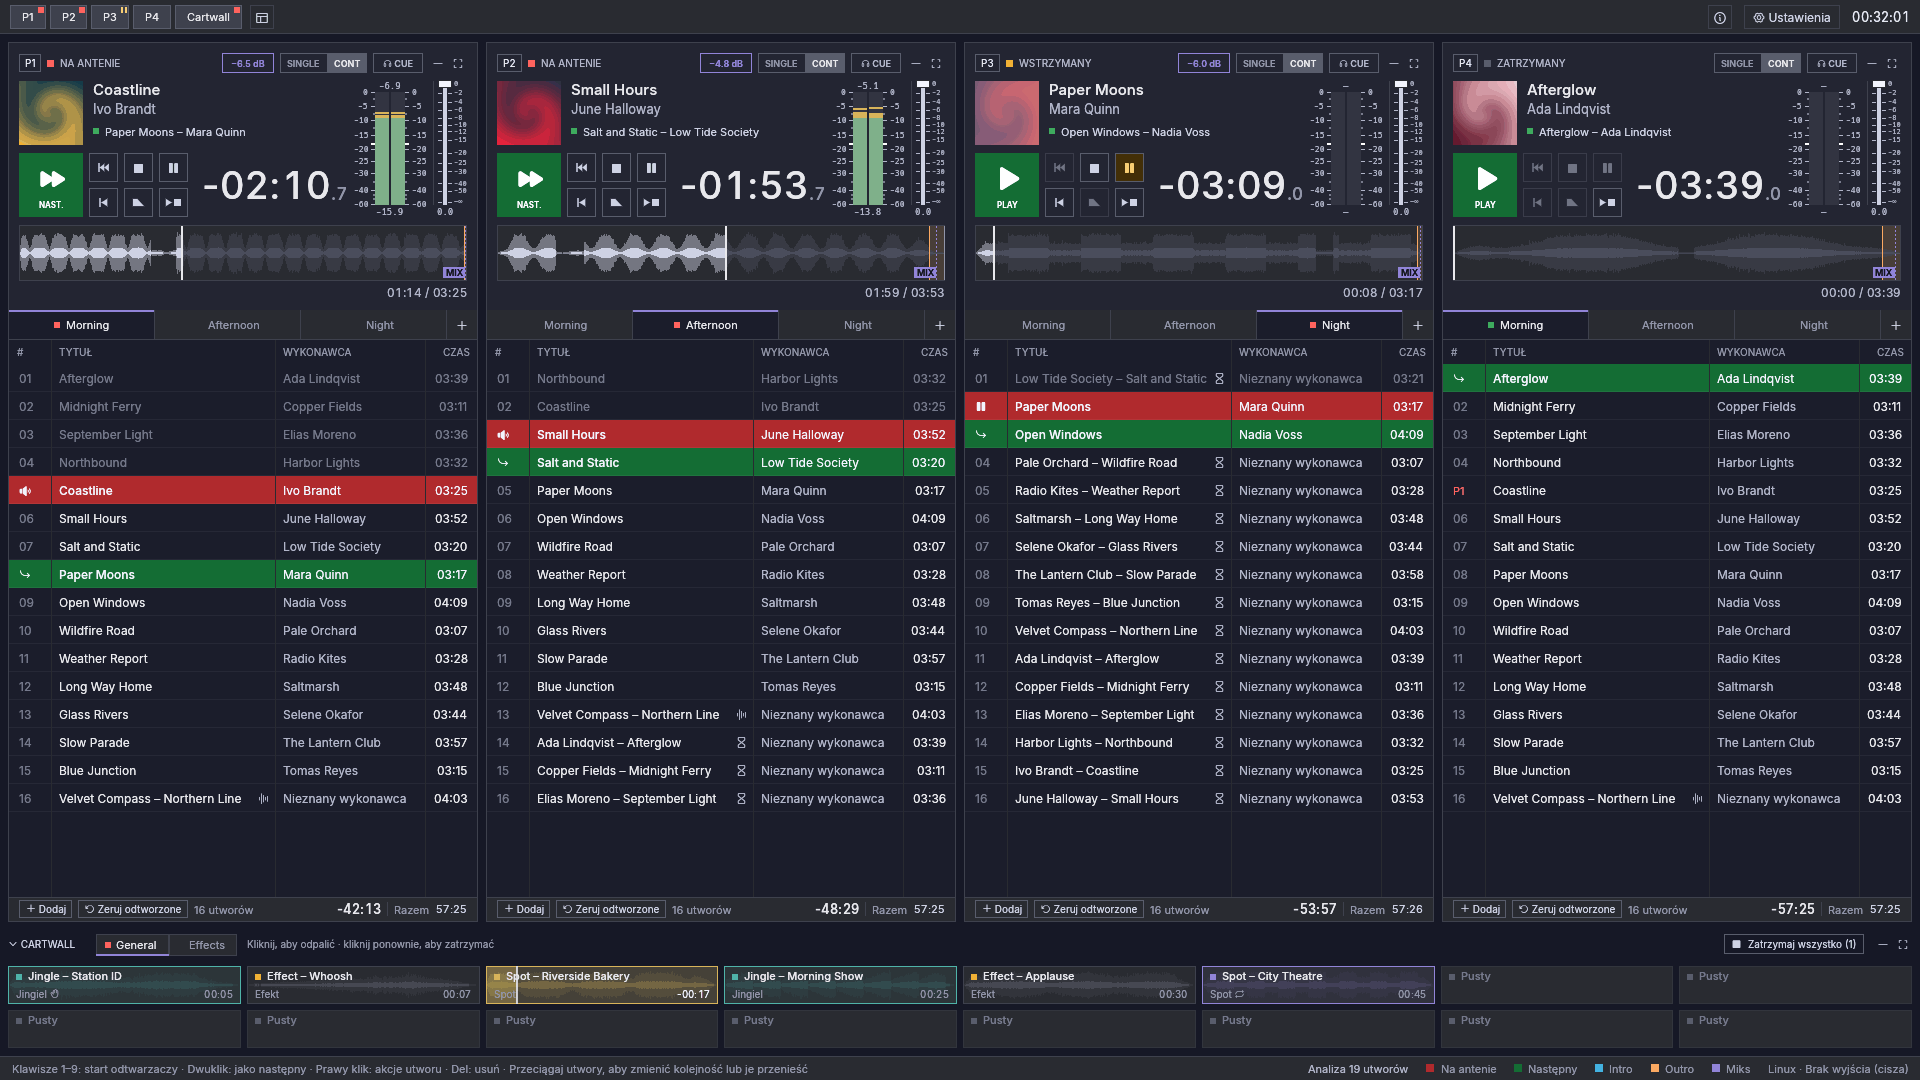This screenshot has width=1920, height=1080.
Task: Toggle CUE on player P4
Action: pyautogui.click(x=1832, y=63)
